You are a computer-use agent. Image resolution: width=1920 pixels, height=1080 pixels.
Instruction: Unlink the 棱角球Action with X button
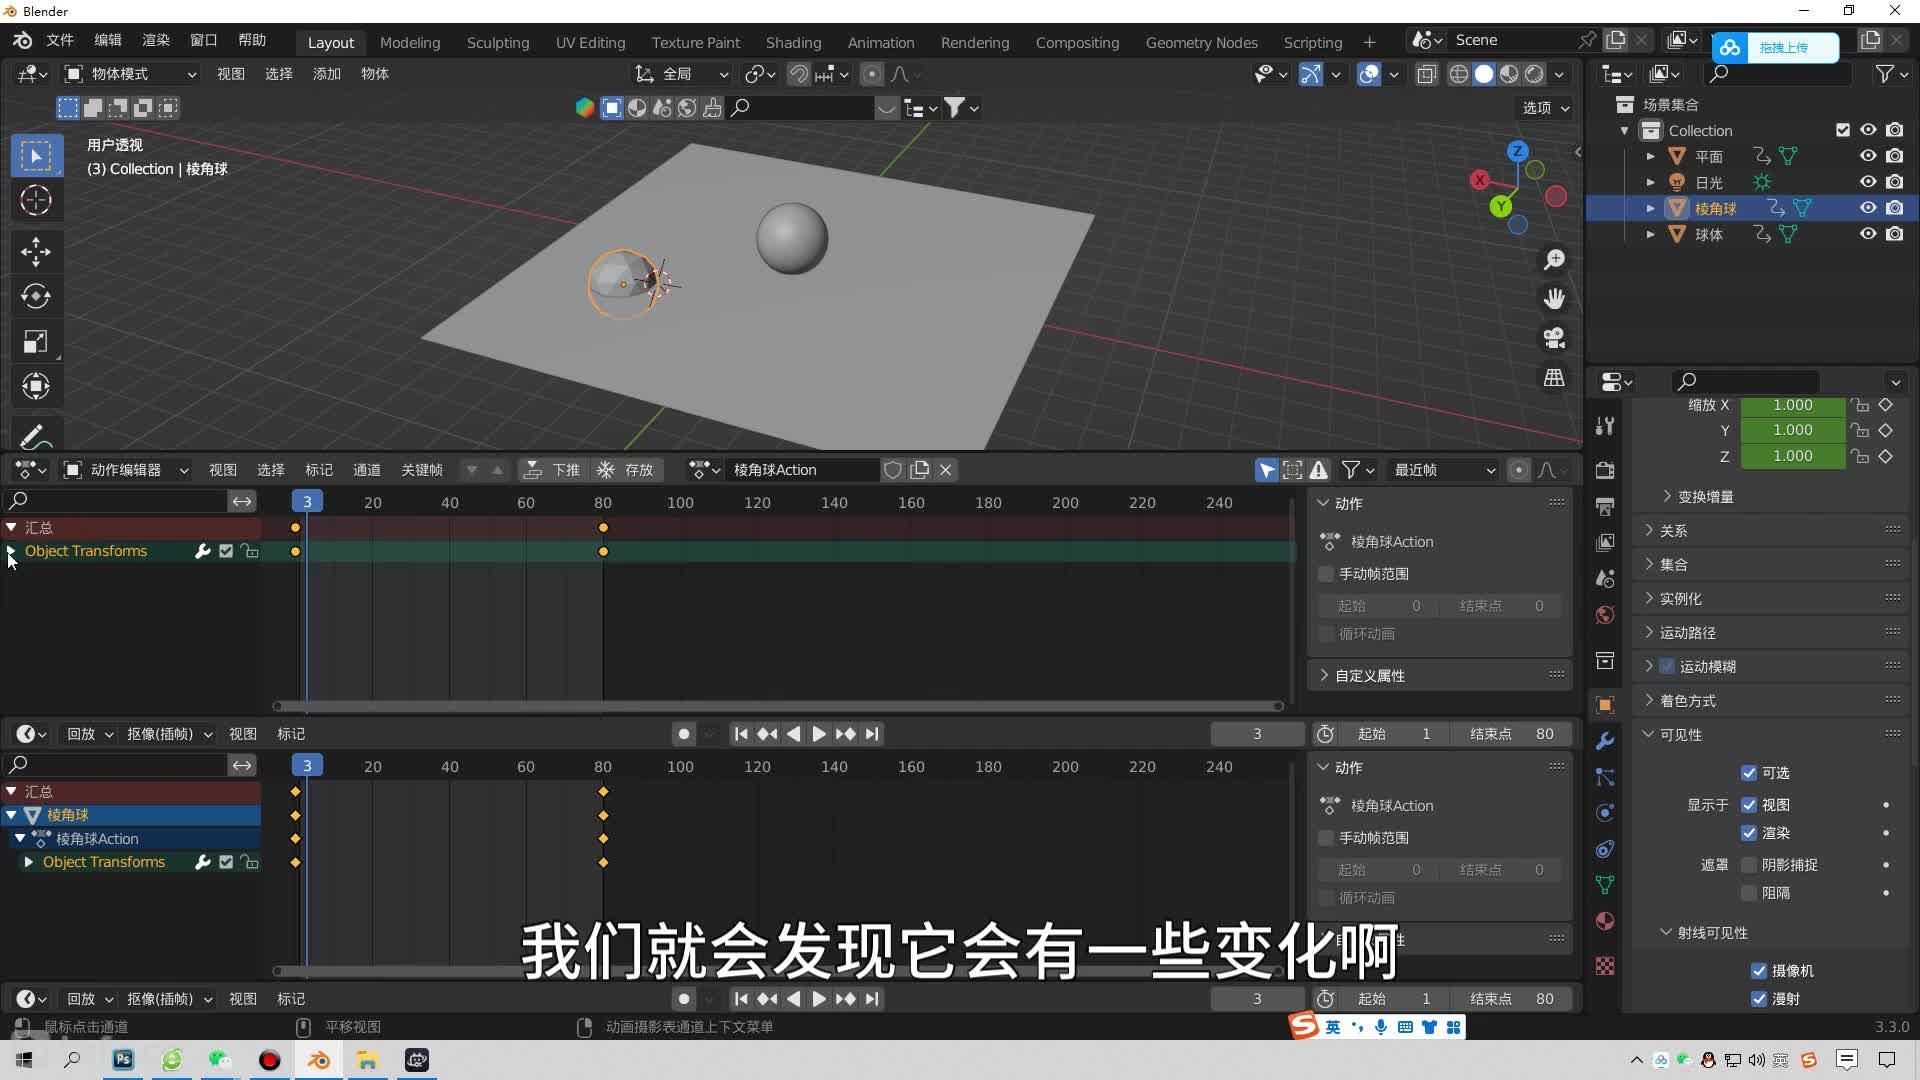pos(946,470)
